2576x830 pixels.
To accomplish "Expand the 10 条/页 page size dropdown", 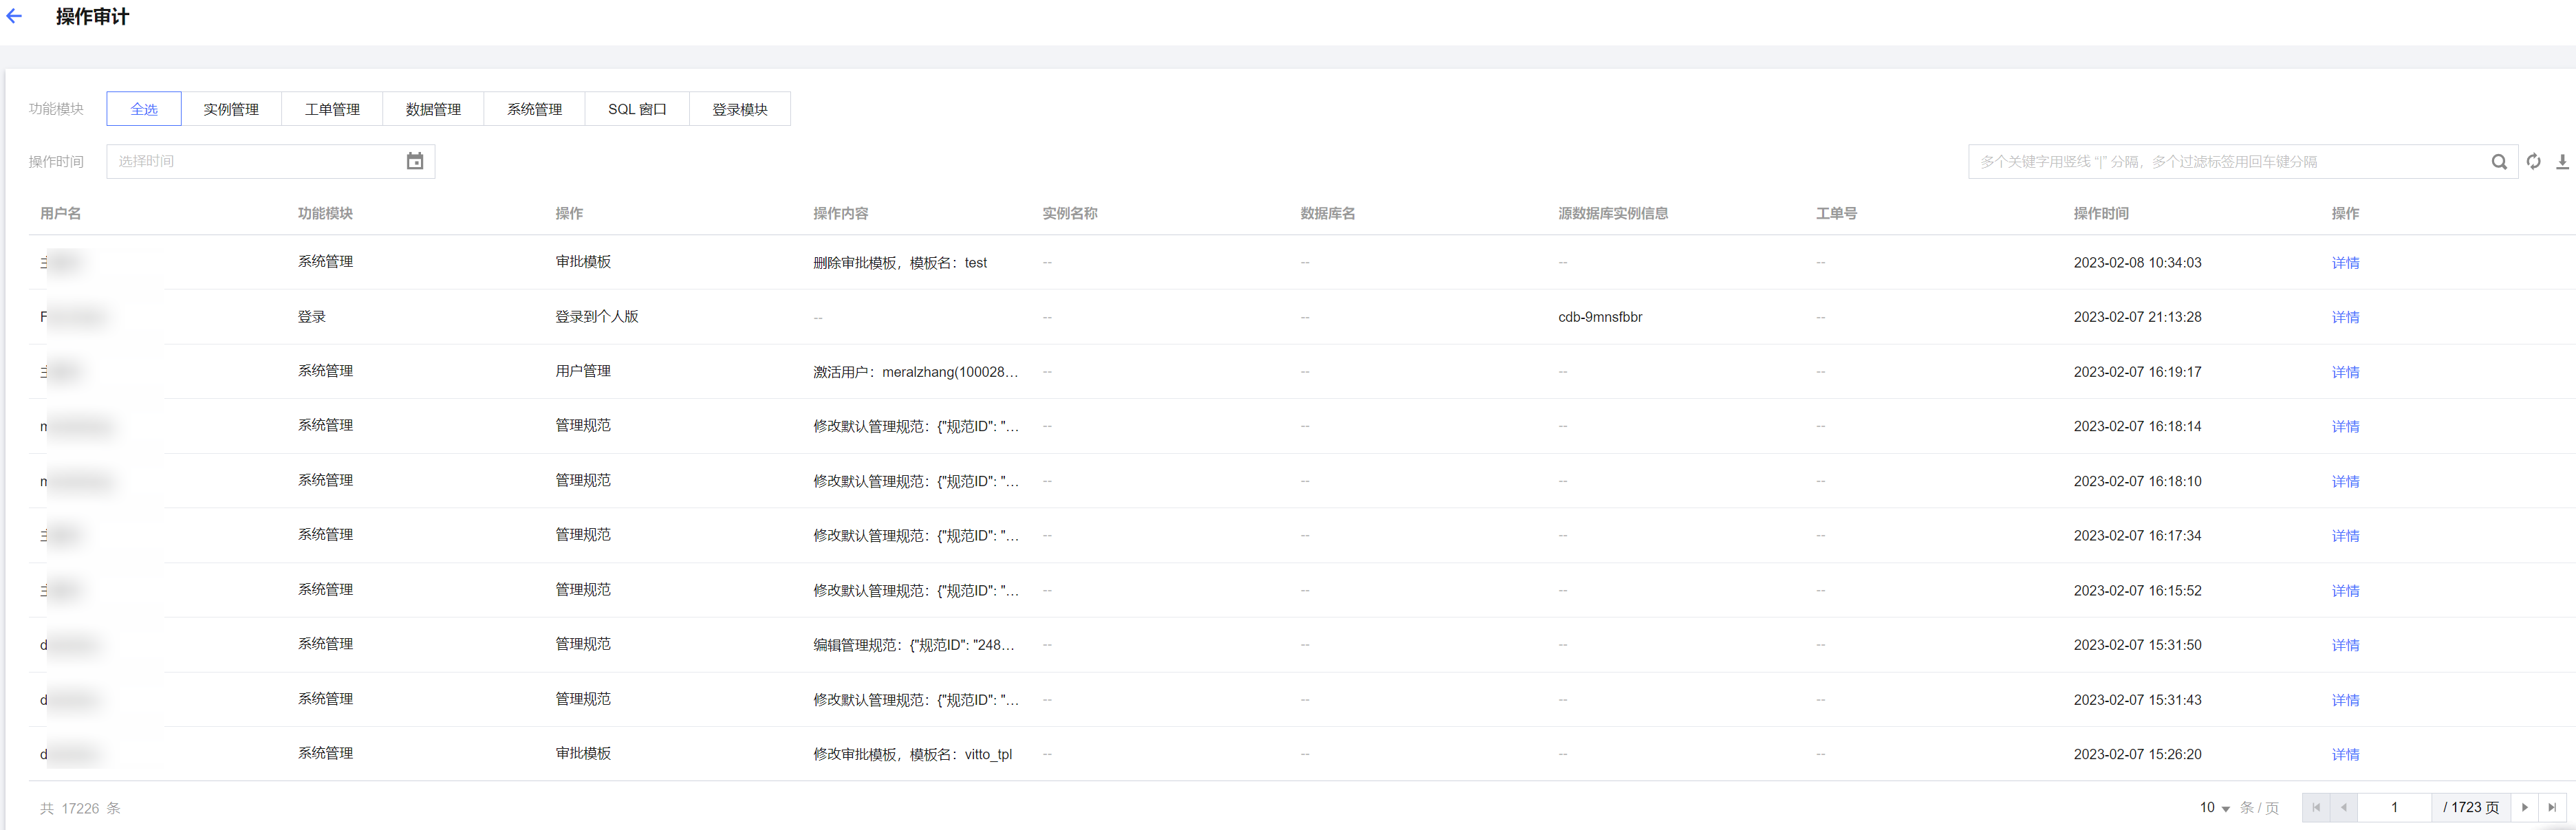I will pyautogui.click(x=2215, y=807).
